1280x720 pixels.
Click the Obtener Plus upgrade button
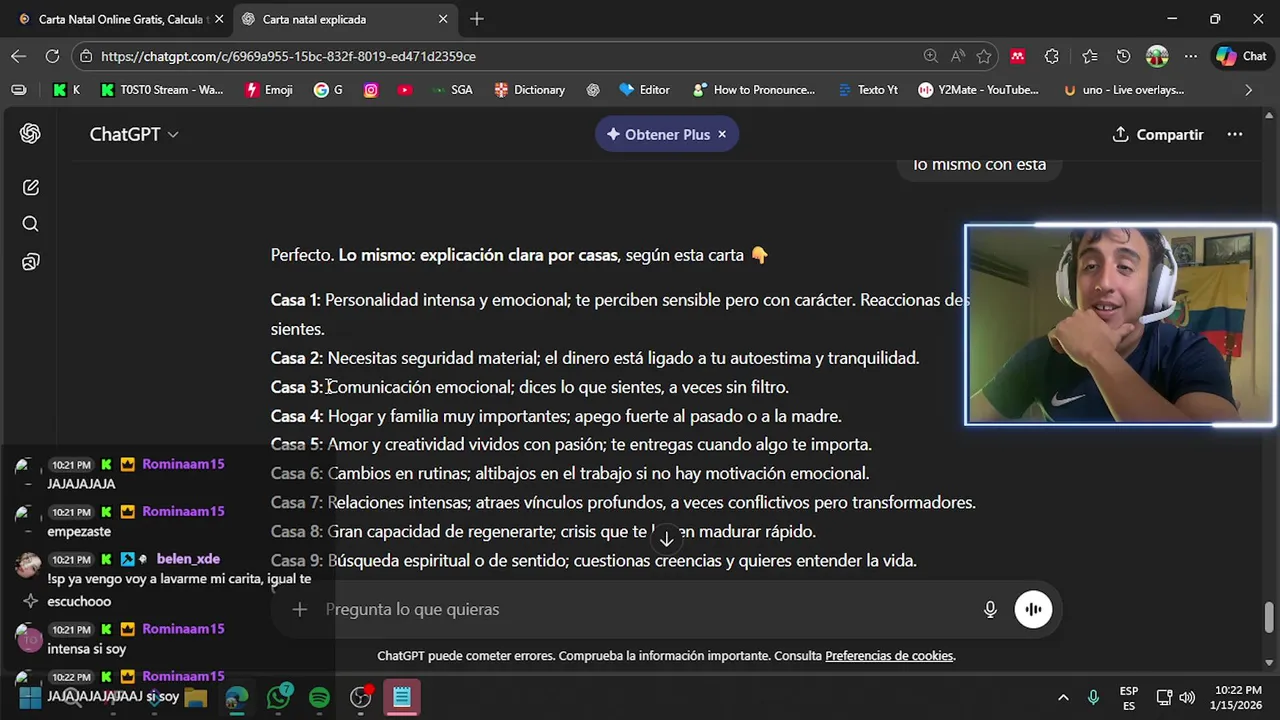click(x=658, y=134)
